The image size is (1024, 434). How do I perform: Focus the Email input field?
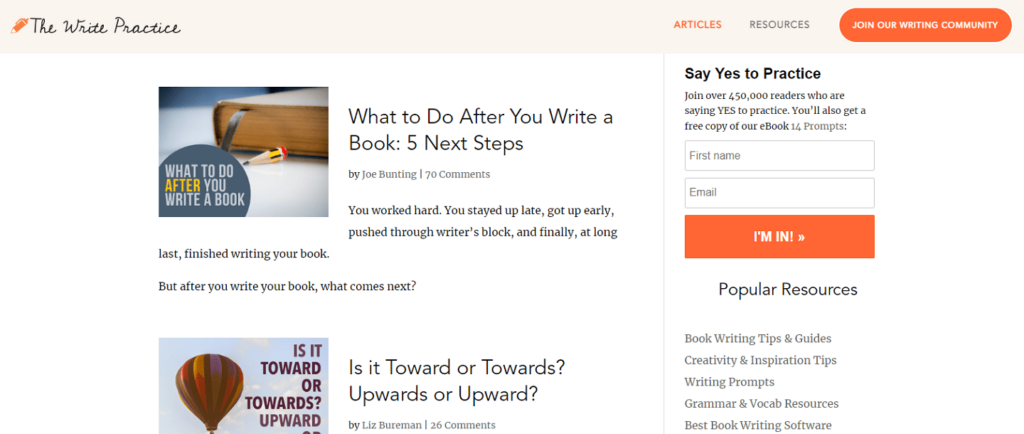(779, 193)
